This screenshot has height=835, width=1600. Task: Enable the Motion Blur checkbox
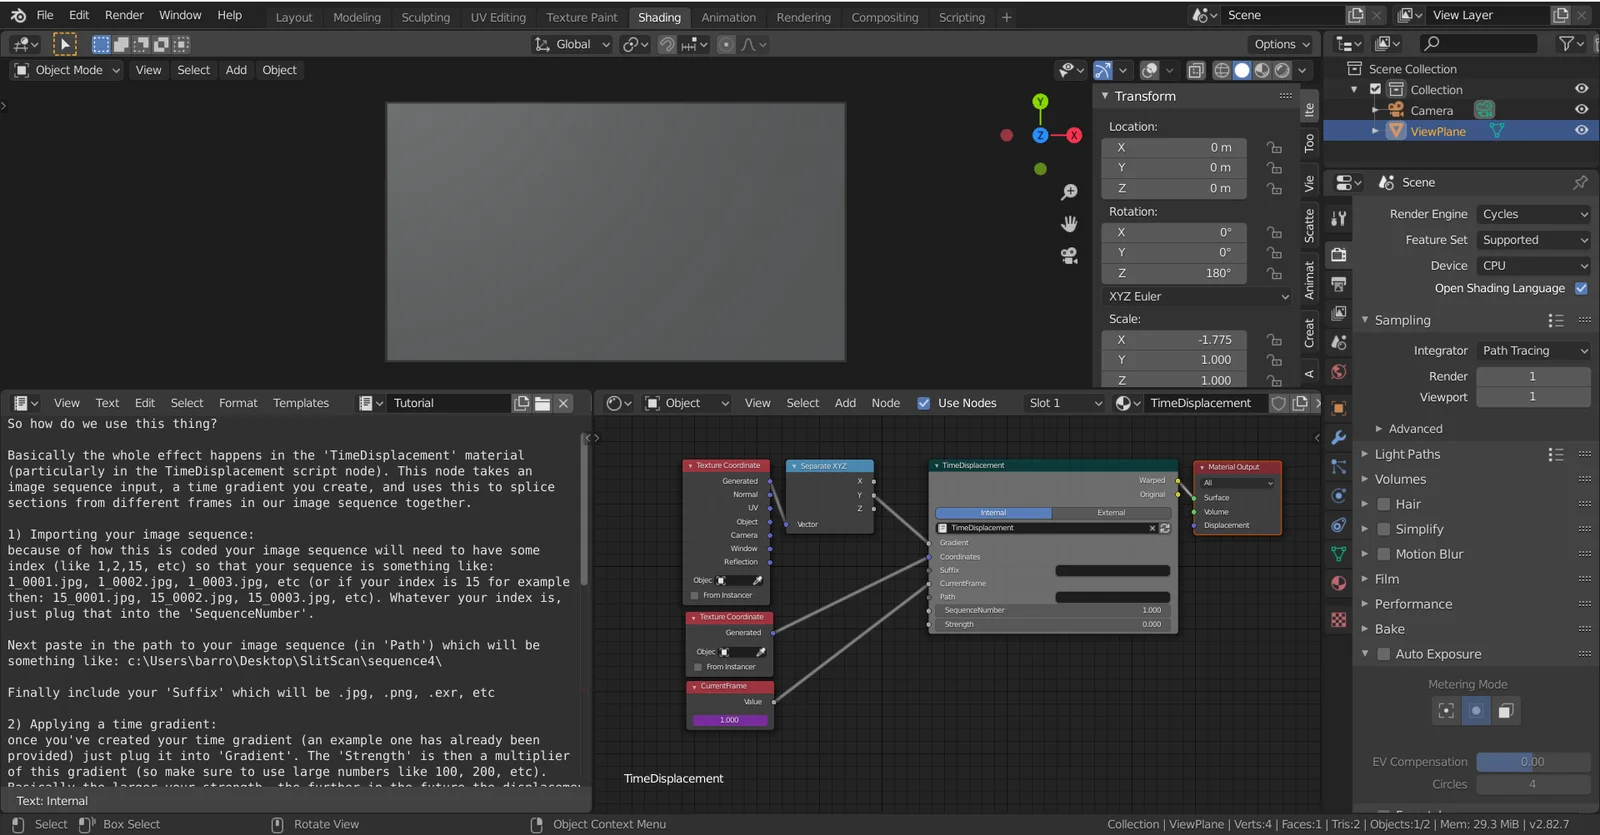pos(1384,554)
